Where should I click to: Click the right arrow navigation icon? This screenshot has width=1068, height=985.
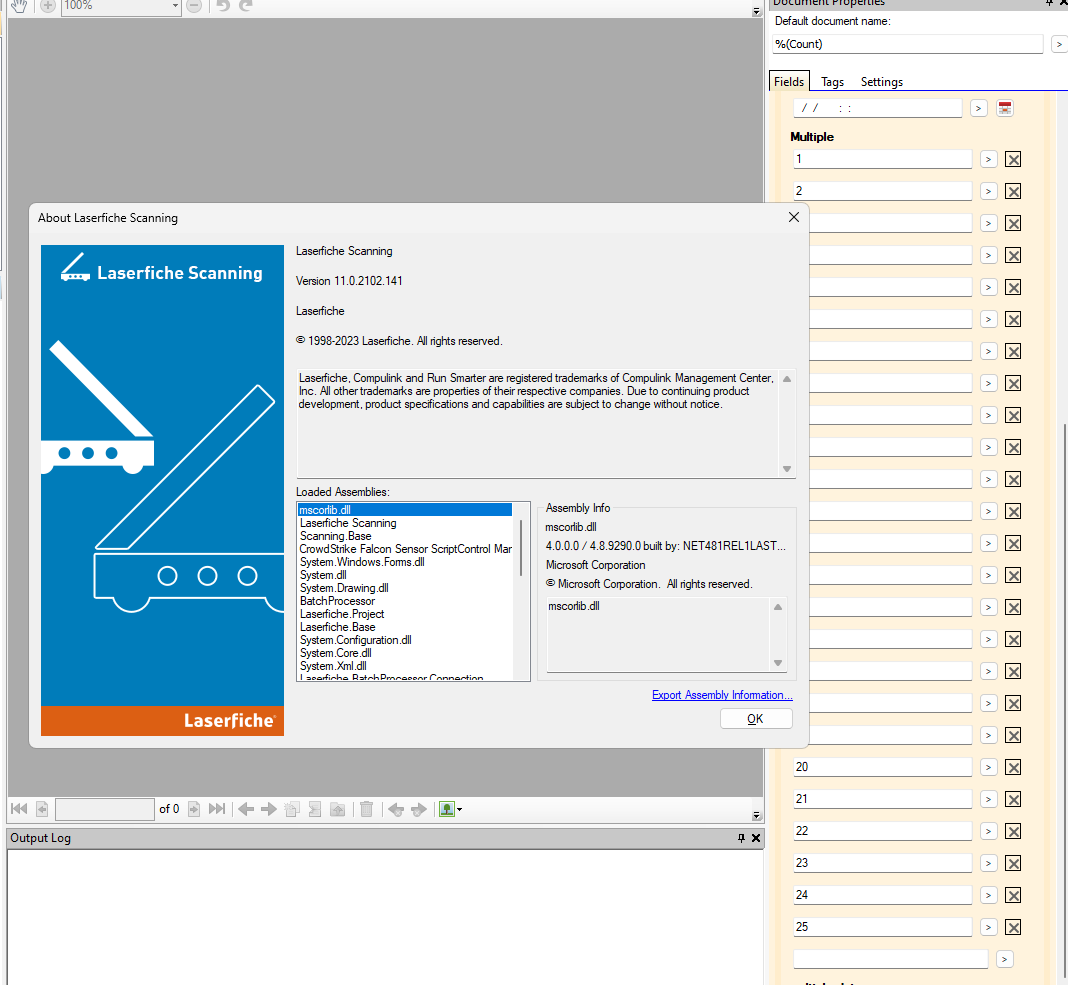coord(269,809)
